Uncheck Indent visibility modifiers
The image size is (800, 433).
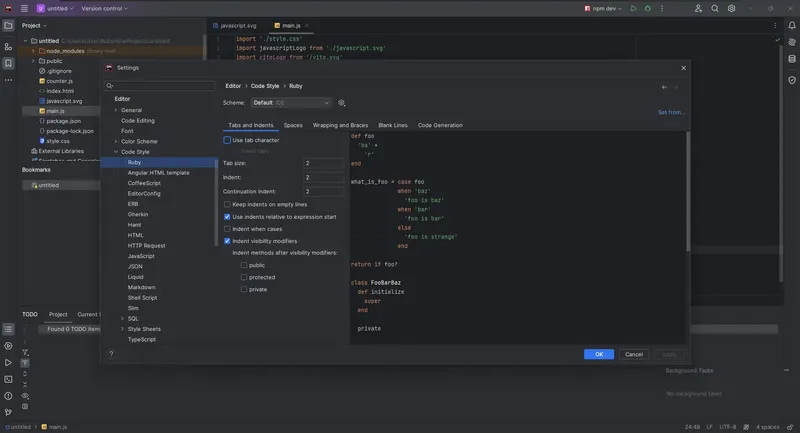(x=227, y=241)
